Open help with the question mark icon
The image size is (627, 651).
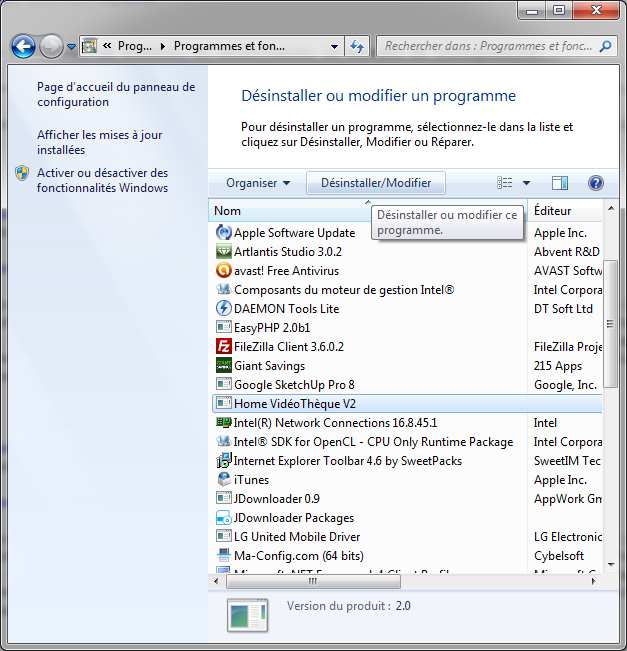pos(596,183)
